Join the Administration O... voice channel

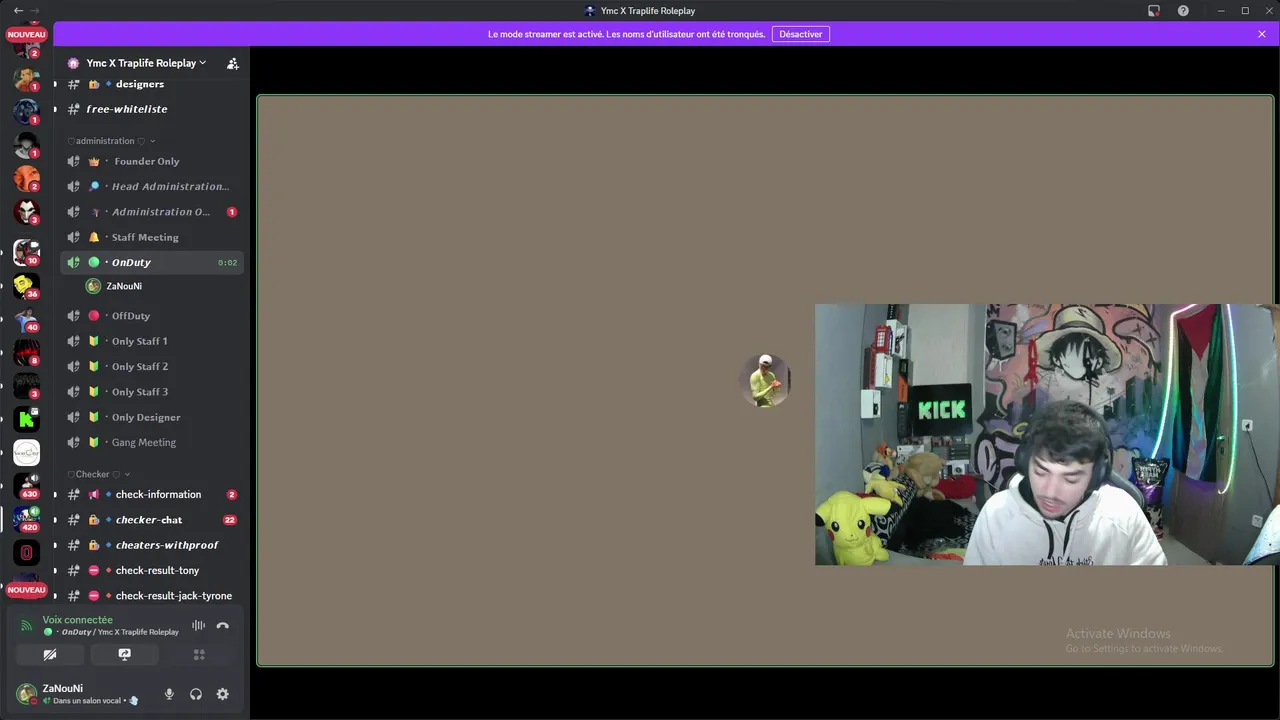point(151,212)
